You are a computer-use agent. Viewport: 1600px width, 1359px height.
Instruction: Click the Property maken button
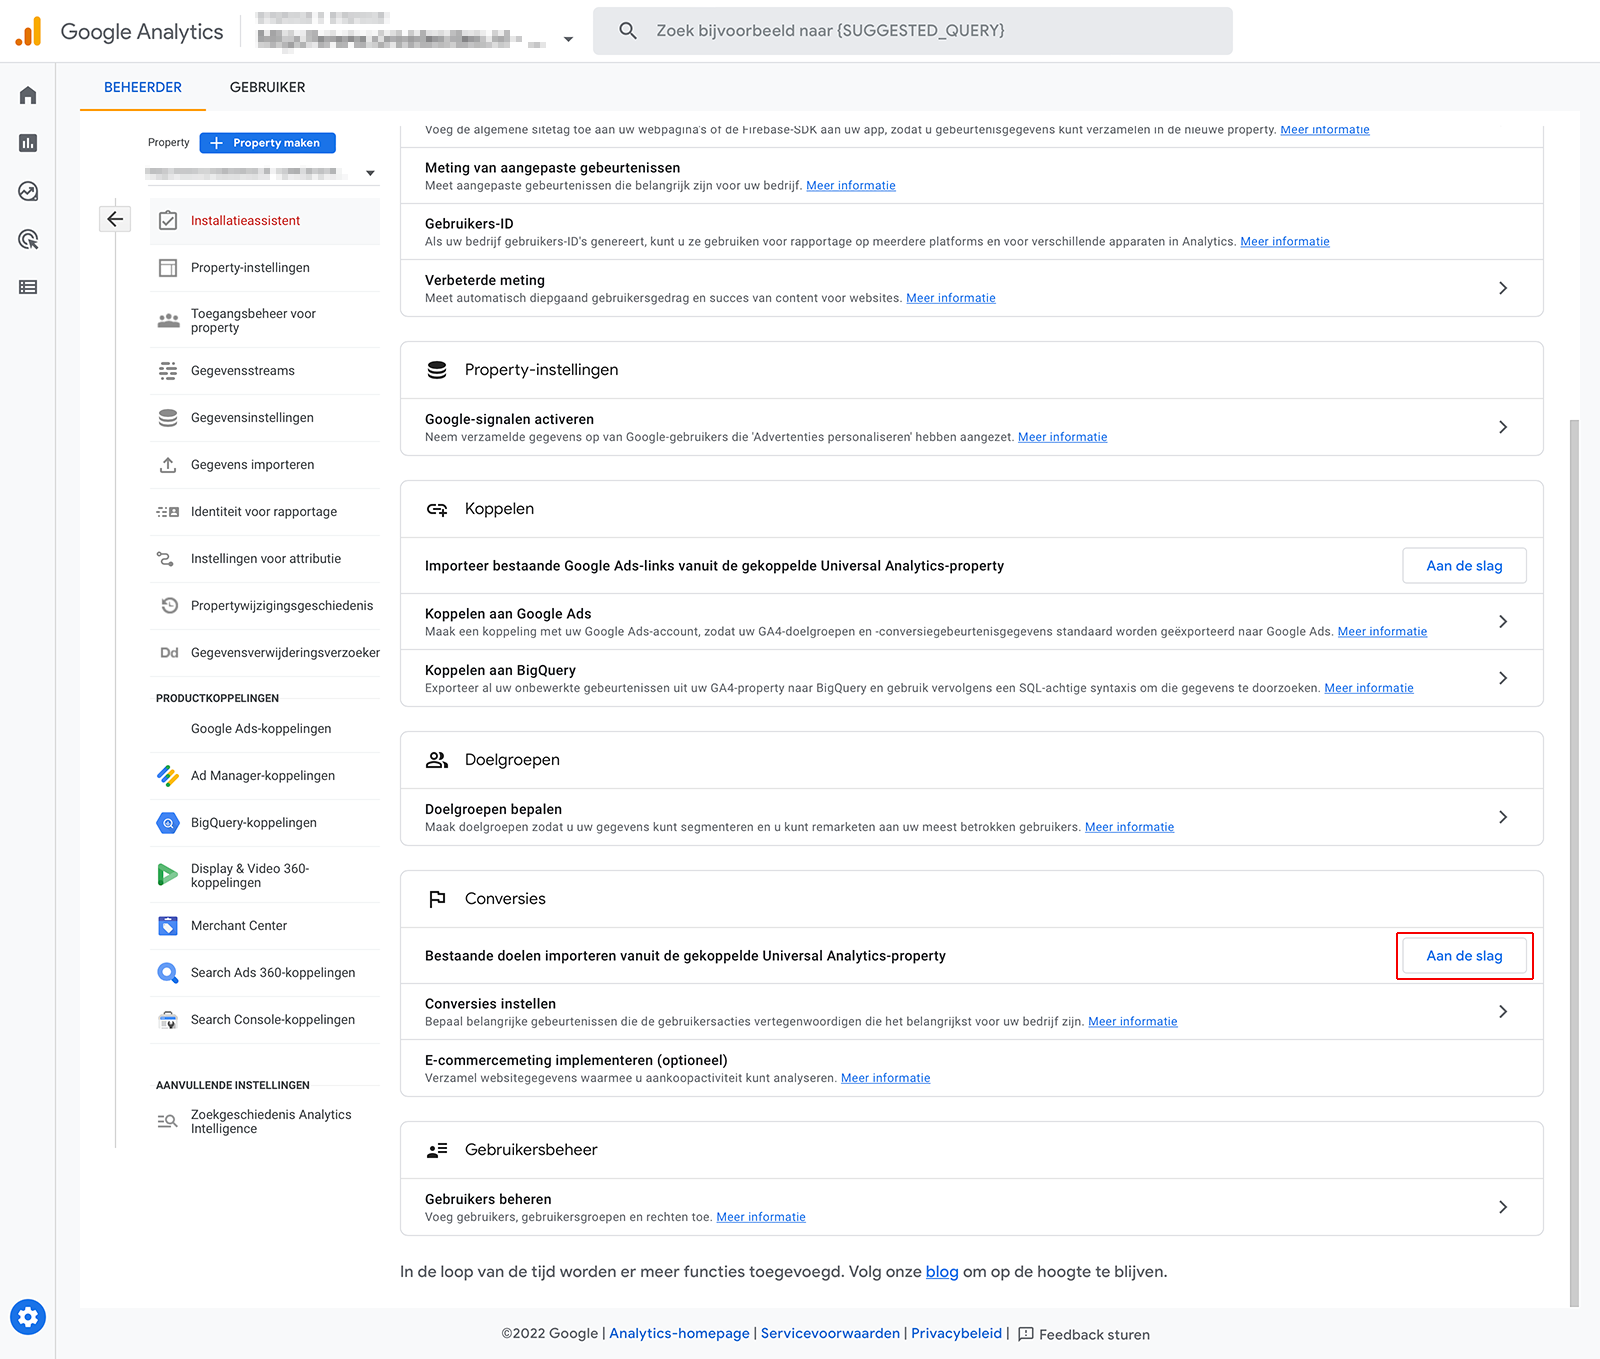tap(267, 143)
